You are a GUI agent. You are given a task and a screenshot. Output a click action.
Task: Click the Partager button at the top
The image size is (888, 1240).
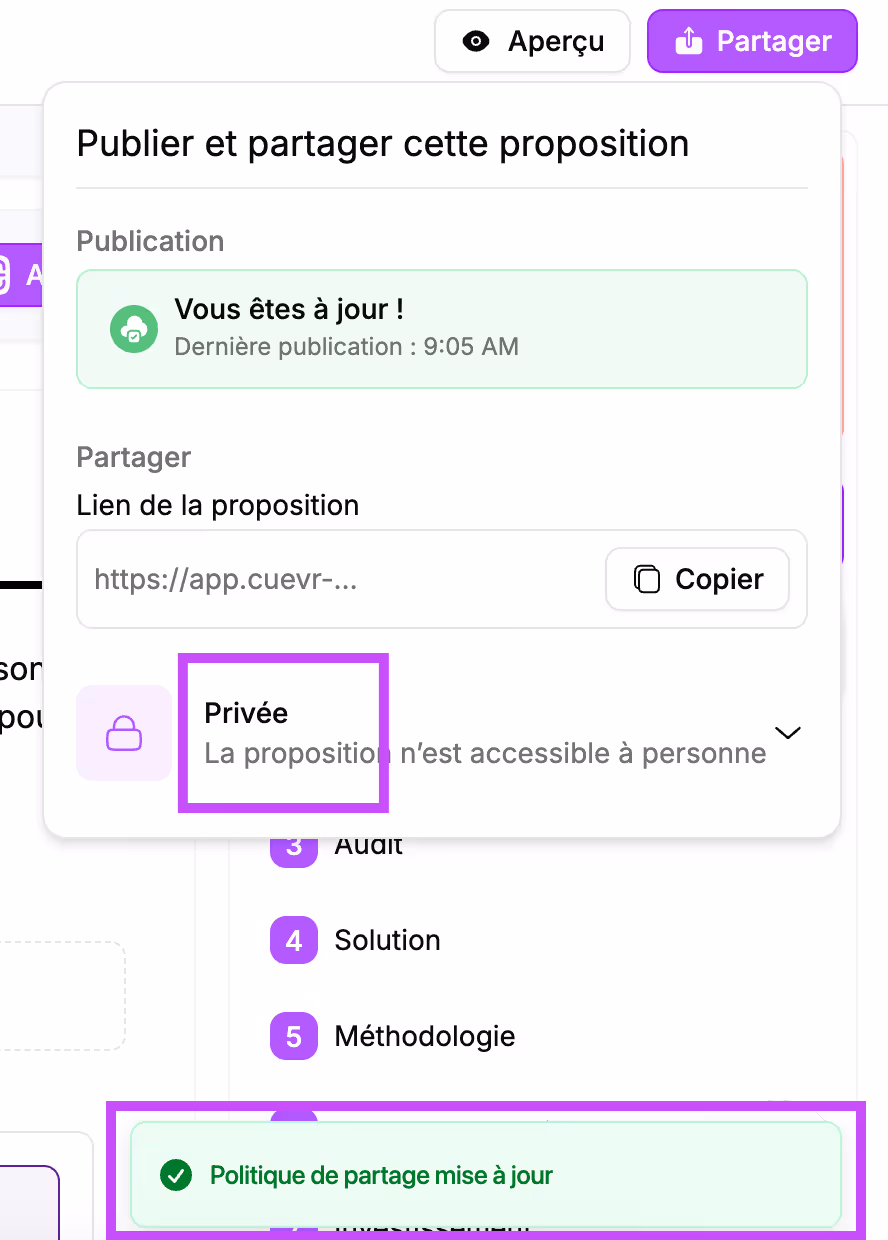pyautogui.click(x=751, y=41)
